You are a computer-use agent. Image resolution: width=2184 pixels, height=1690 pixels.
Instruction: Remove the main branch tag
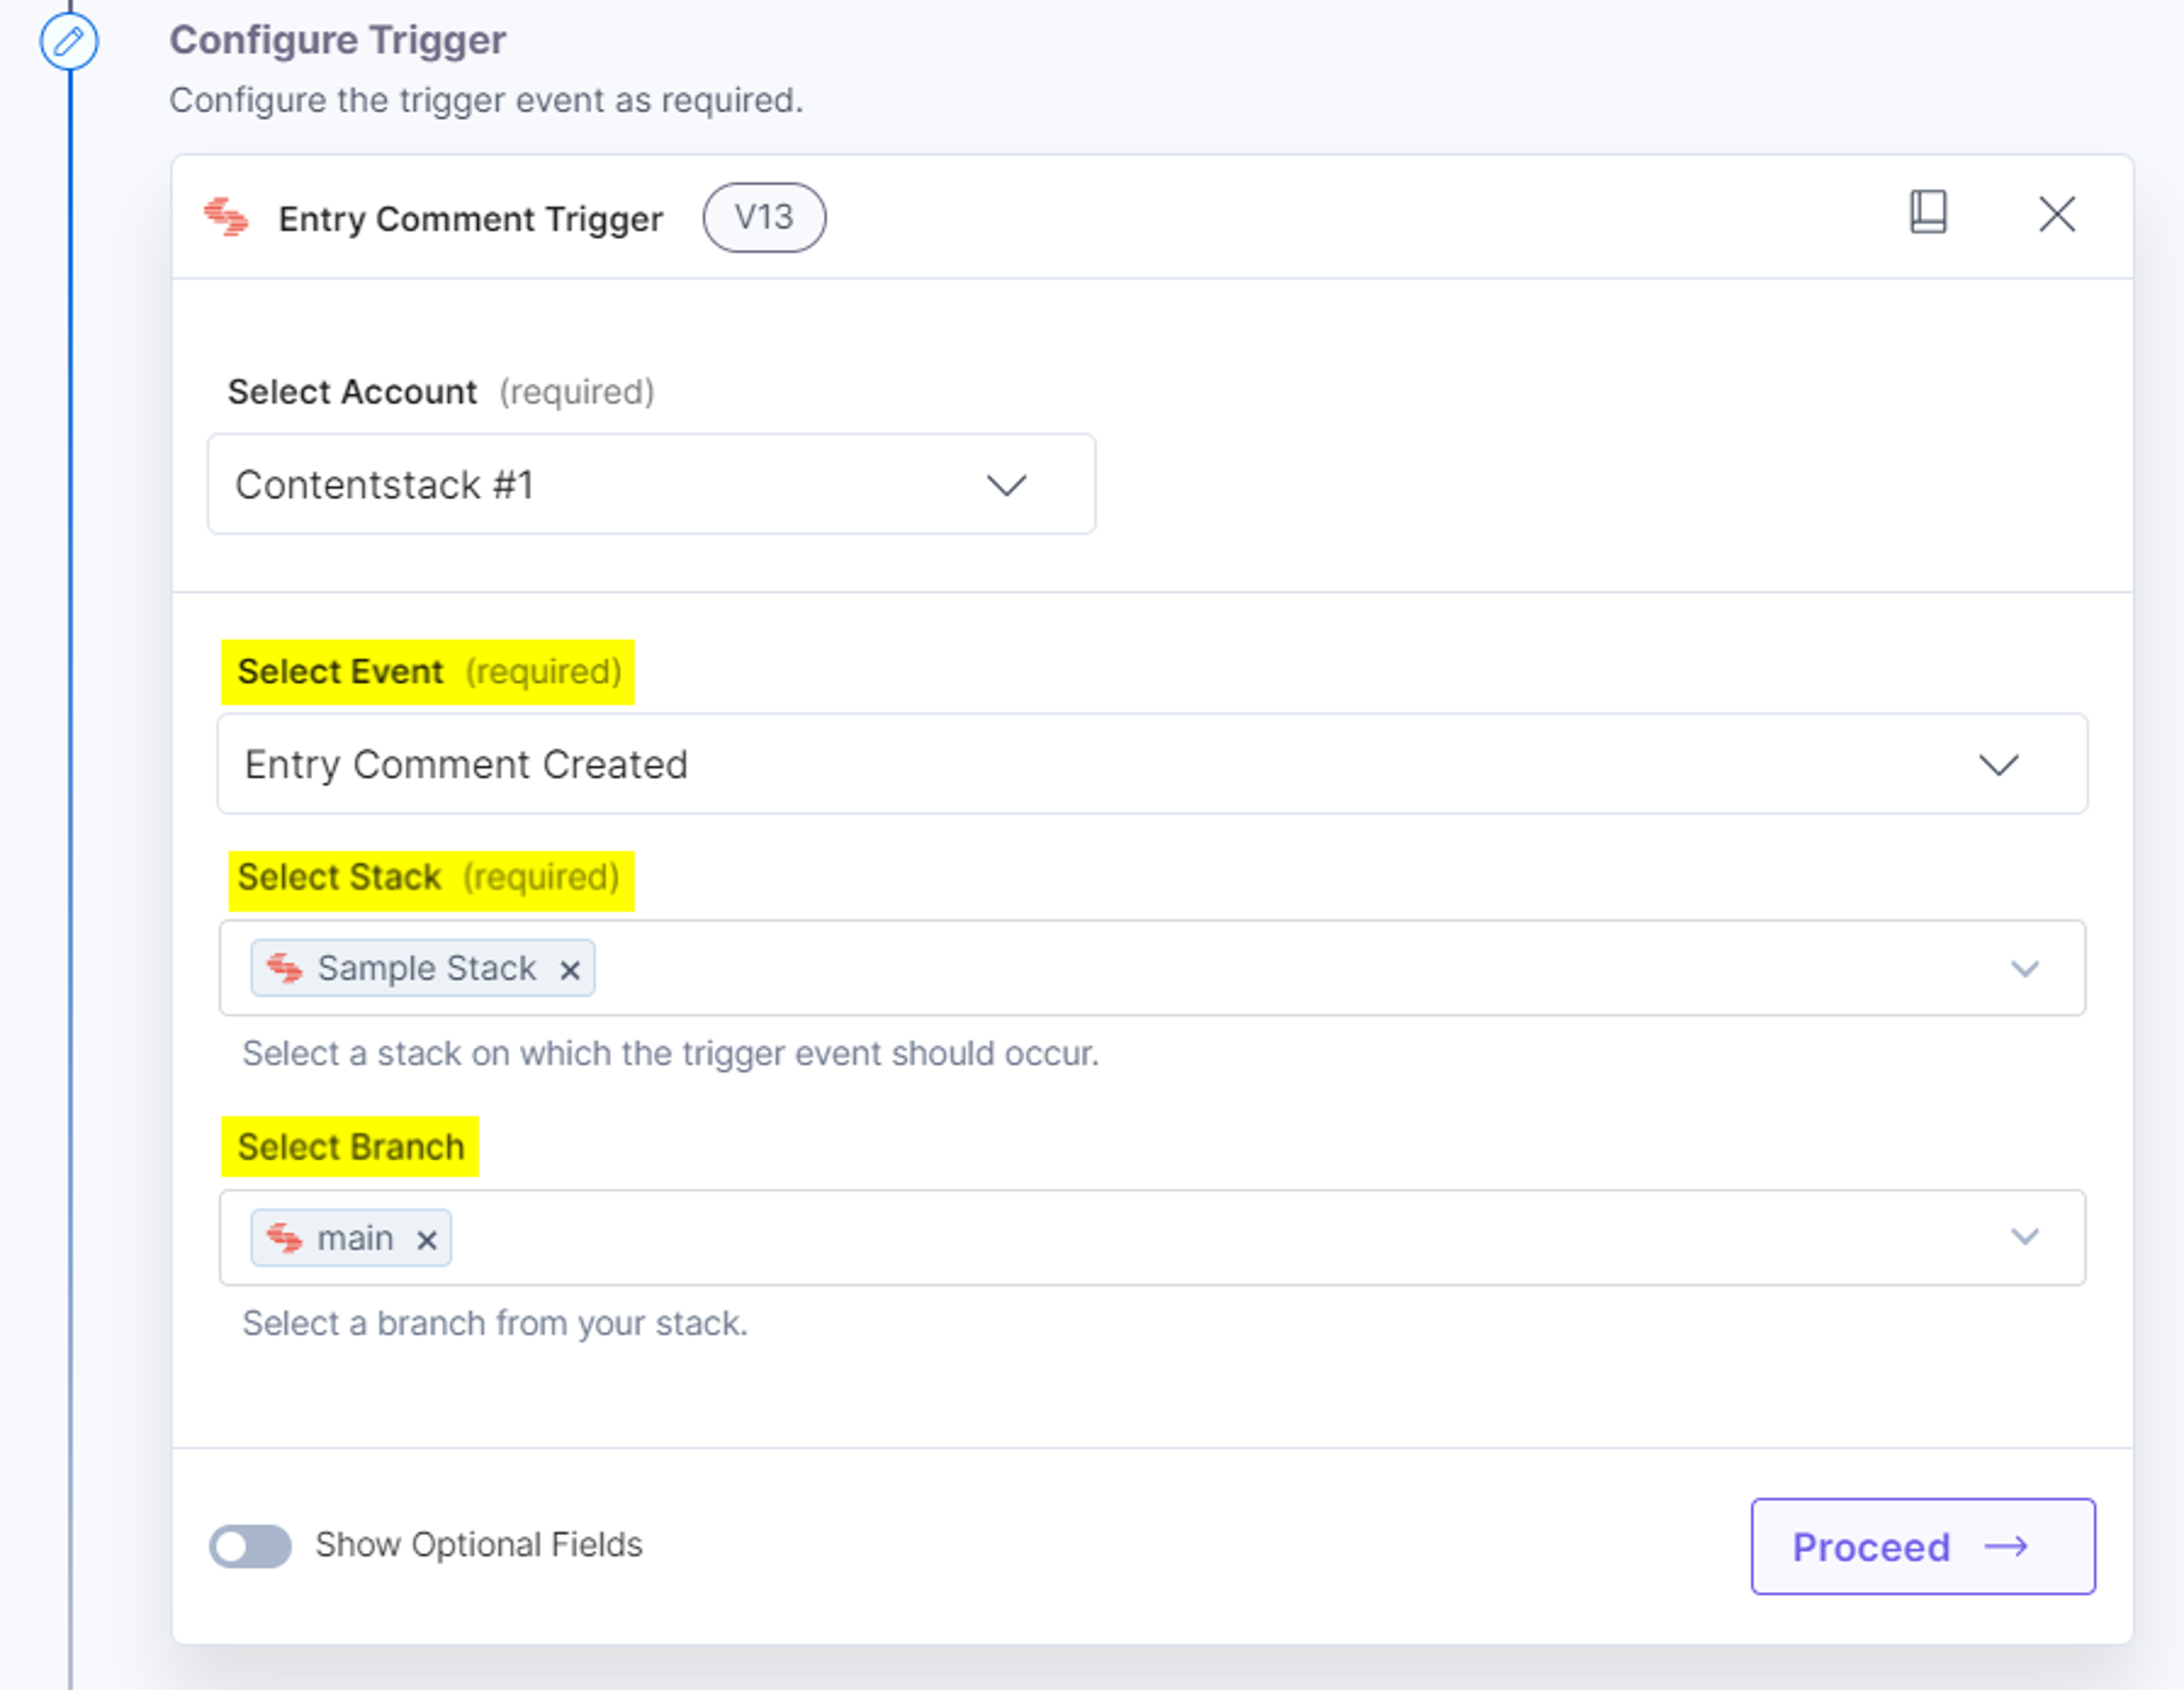click(427, 1240)
